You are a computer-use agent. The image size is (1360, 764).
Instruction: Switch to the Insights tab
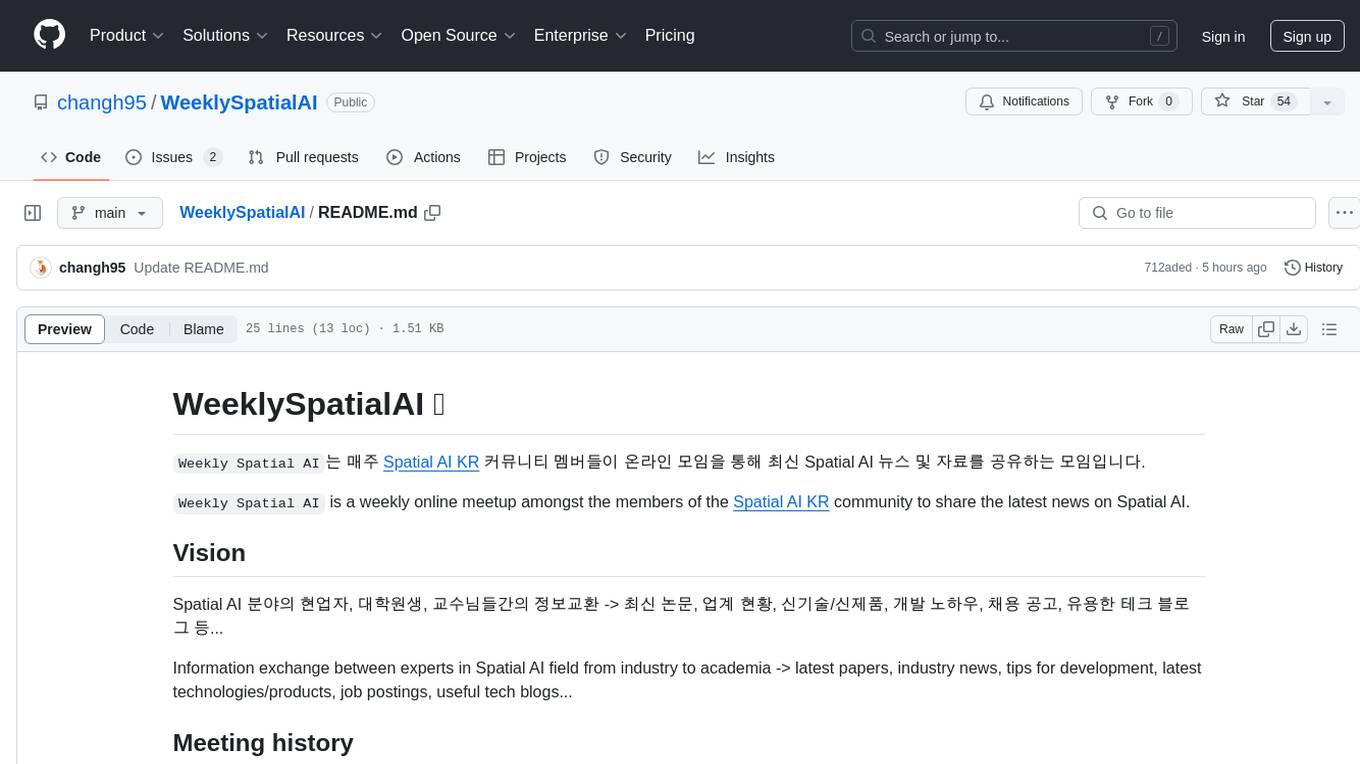pos(736,157)
